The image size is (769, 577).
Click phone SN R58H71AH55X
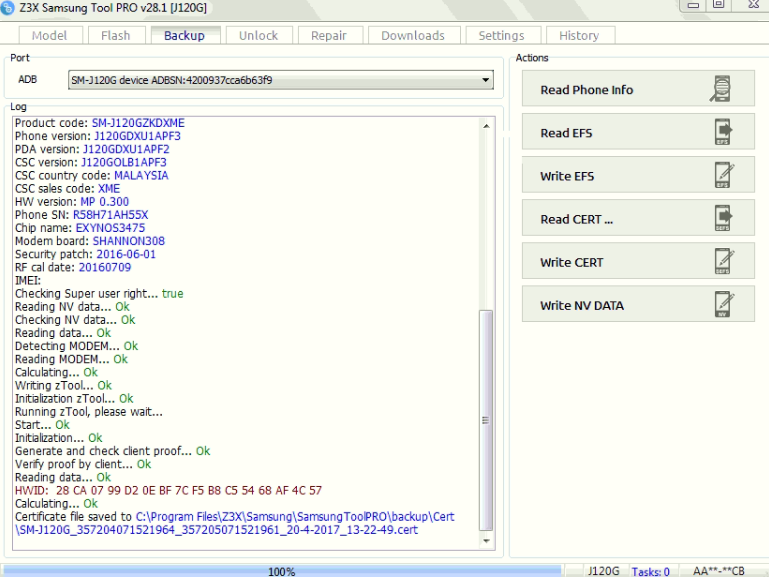(110, 215)
